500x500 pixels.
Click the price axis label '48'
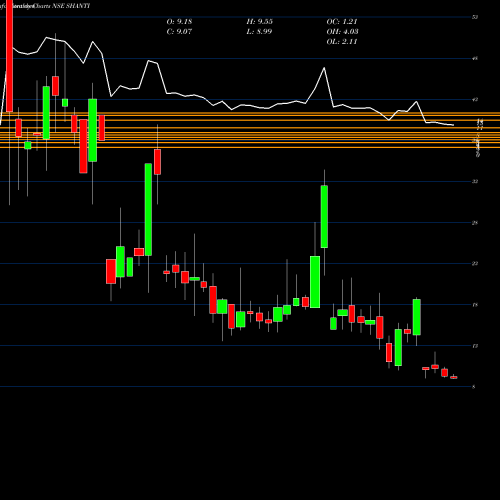coord(475,59)
